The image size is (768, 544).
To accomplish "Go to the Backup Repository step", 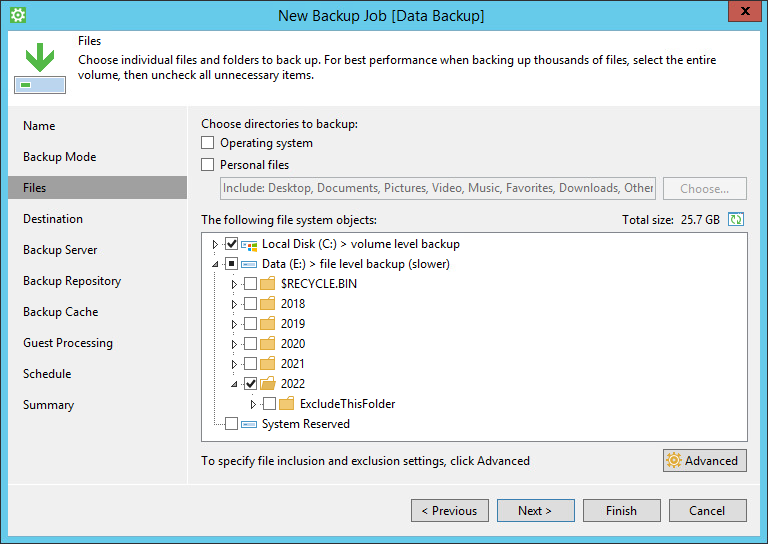I will (x=72, y=281).
